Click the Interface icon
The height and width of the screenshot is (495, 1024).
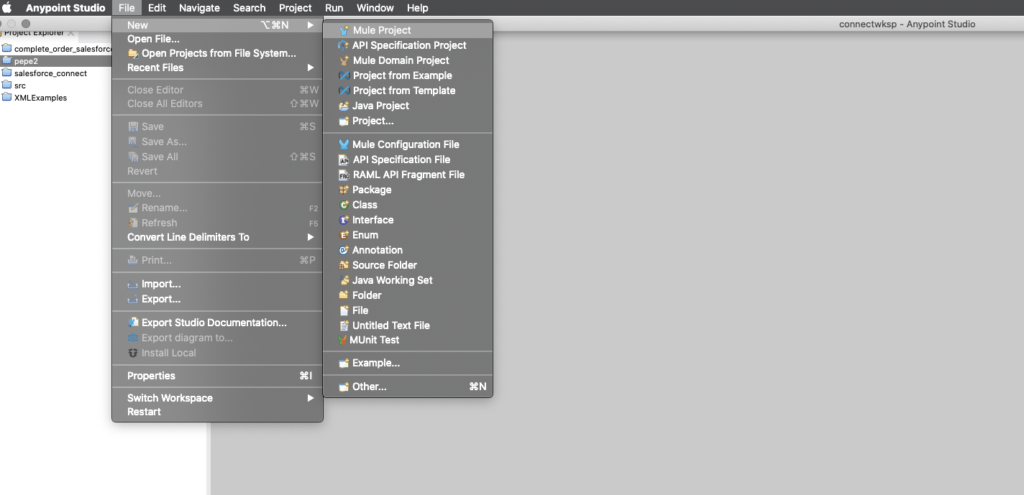[344, 220]
